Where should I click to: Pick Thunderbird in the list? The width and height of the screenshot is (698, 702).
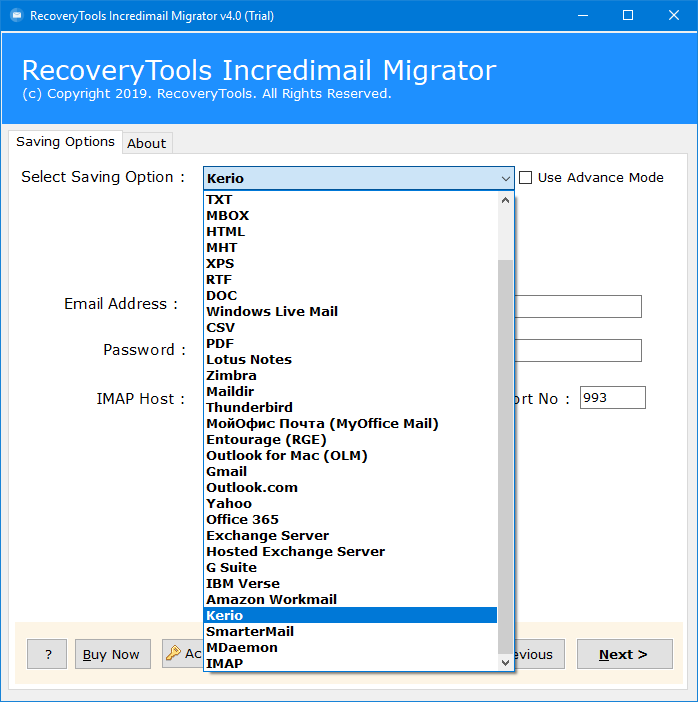[x=351, y=408]
